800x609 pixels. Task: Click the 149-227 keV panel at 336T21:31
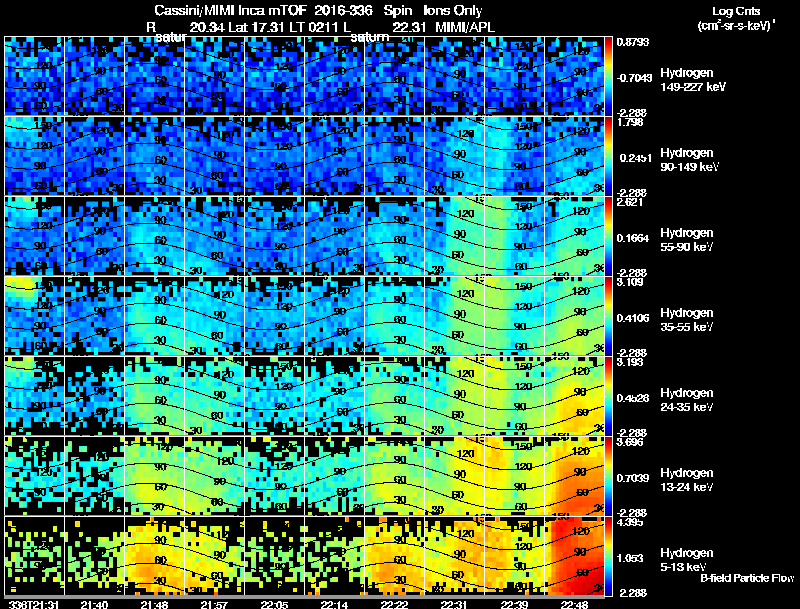[x=34, y=75]
